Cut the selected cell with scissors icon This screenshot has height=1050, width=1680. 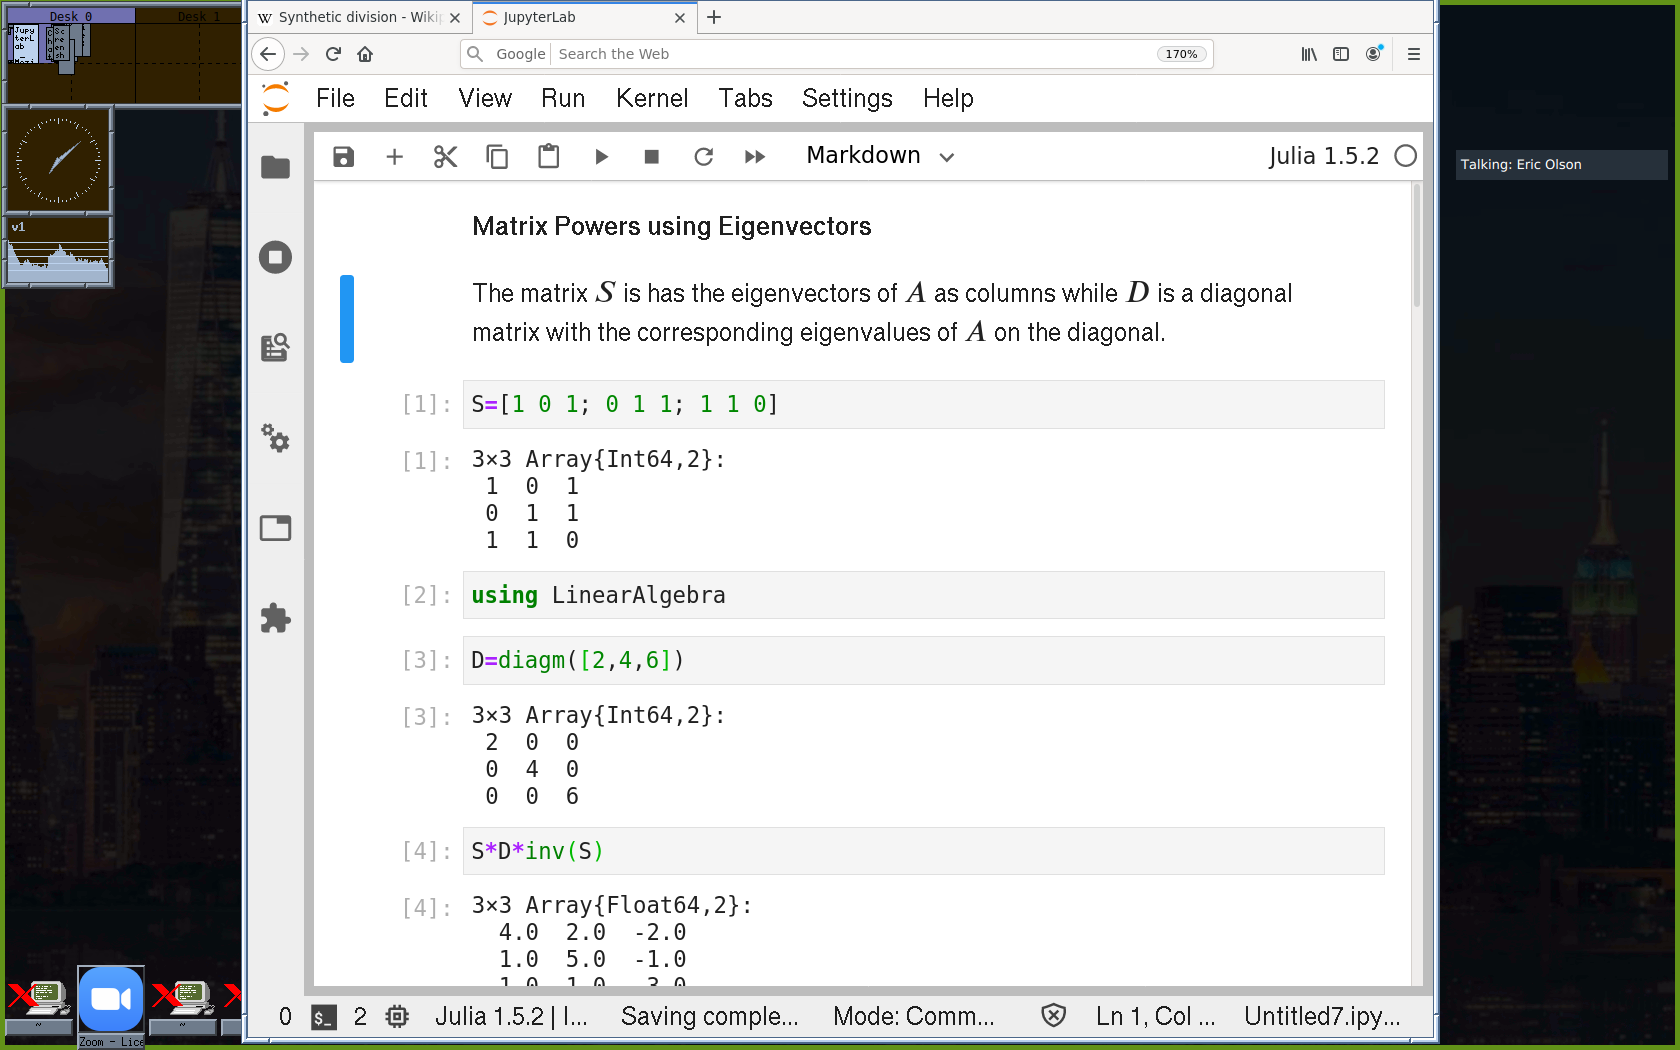point(445,156)
